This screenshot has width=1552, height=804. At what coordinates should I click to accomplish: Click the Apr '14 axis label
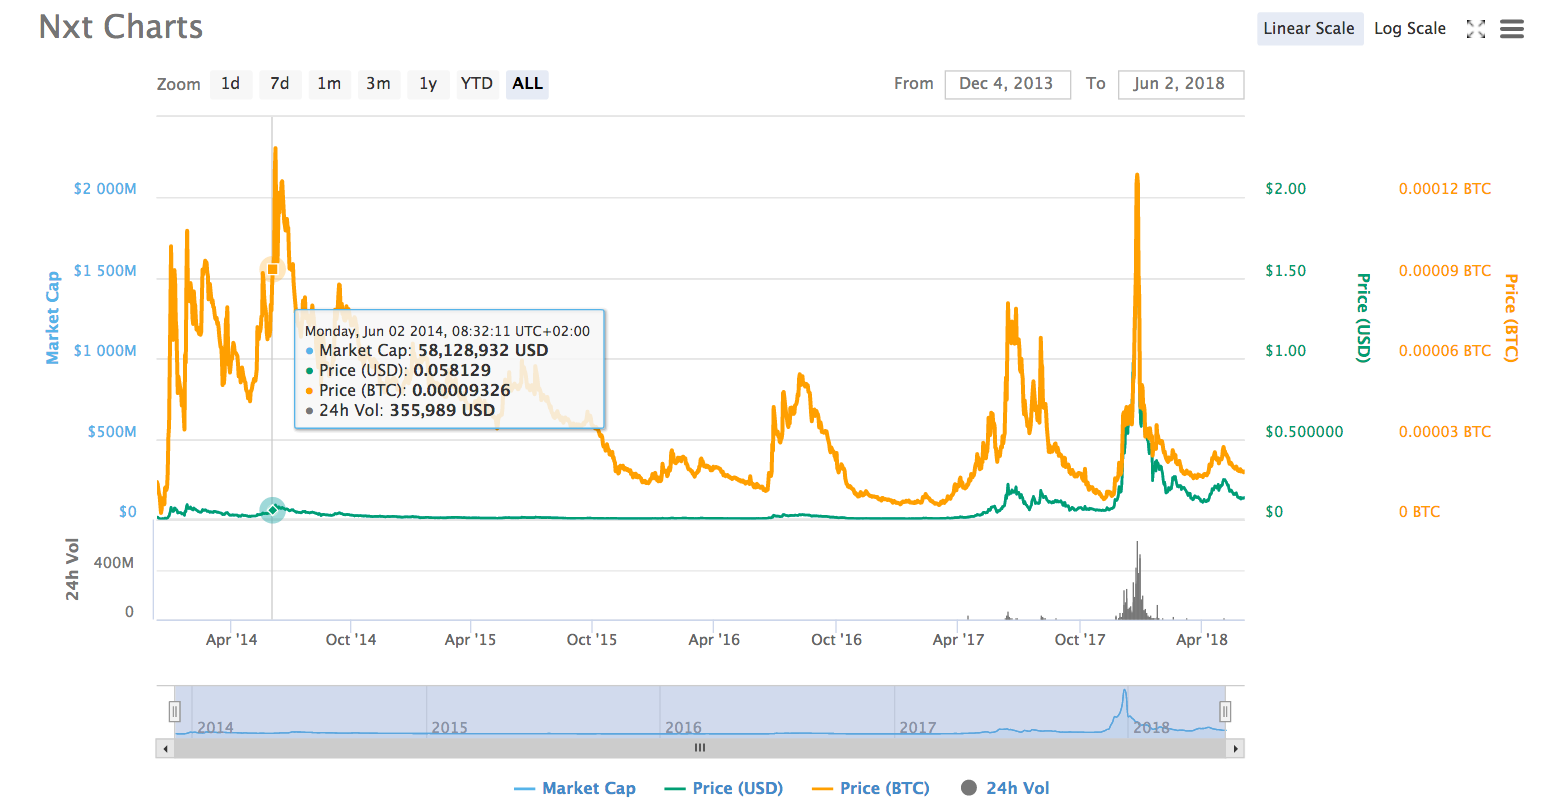(231, 640)
